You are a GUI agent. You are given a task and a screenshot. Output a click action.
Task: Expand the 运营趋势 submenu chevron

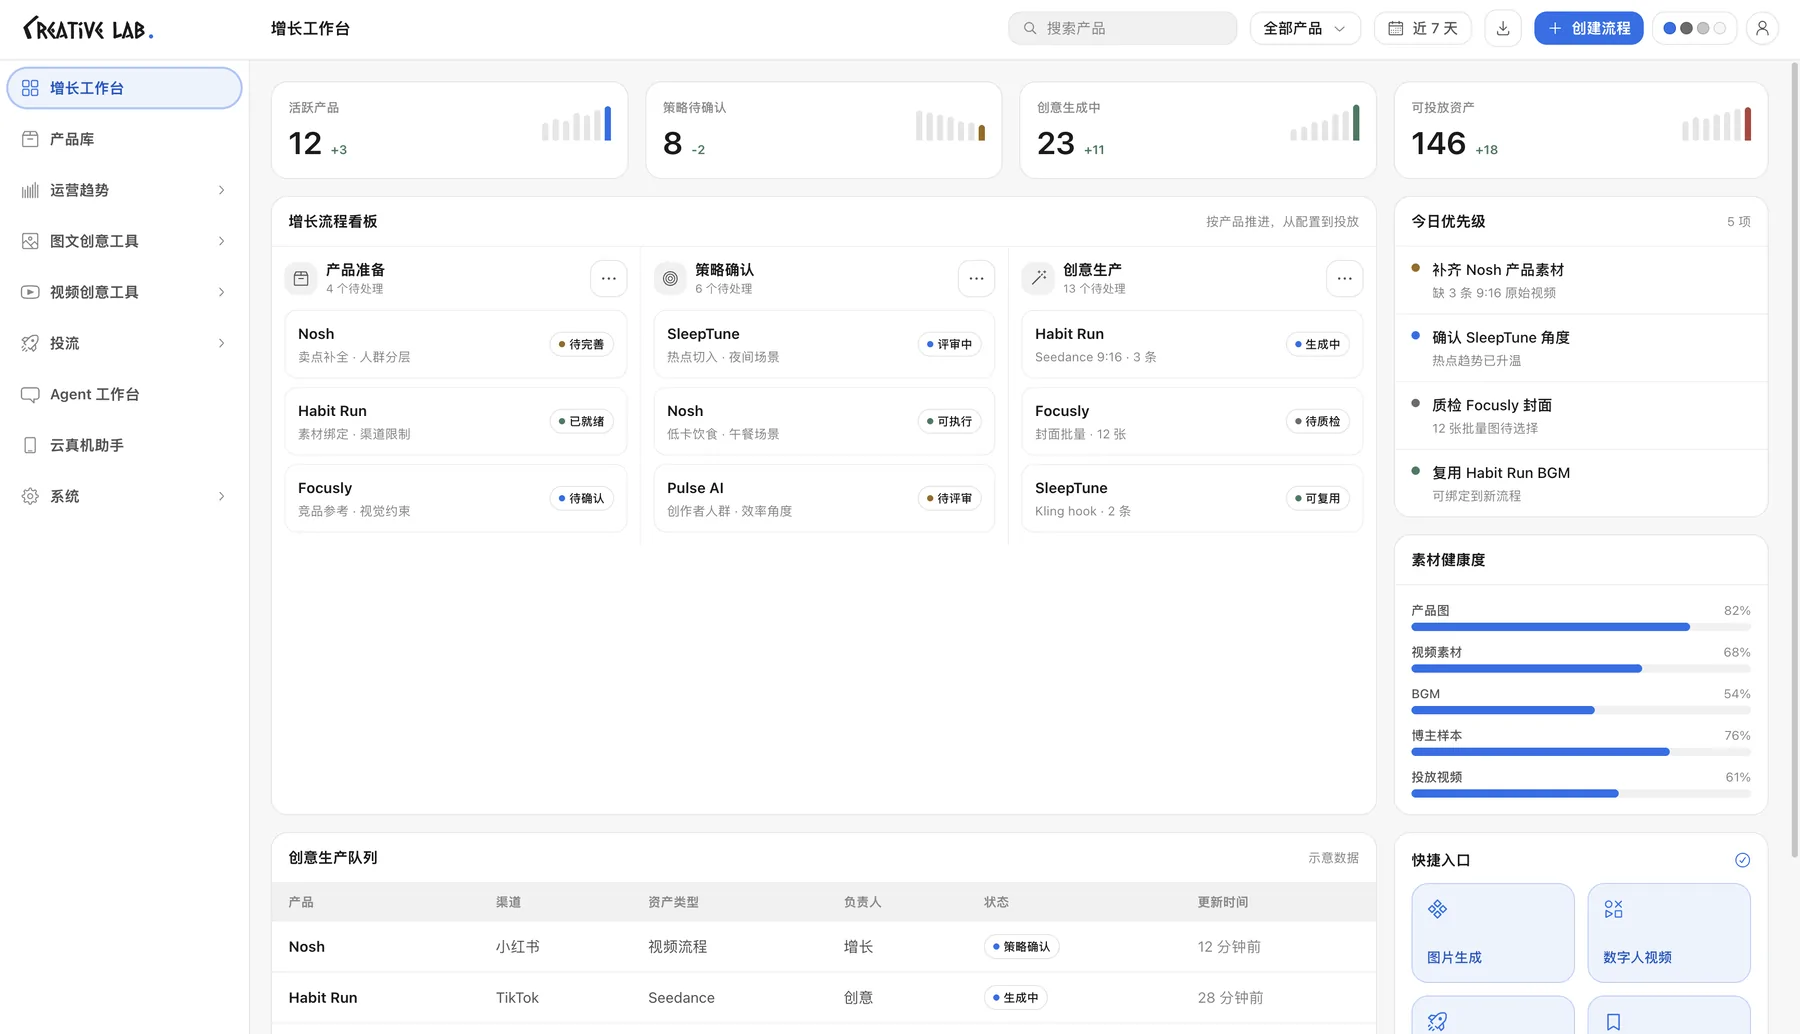coord(221,190)
